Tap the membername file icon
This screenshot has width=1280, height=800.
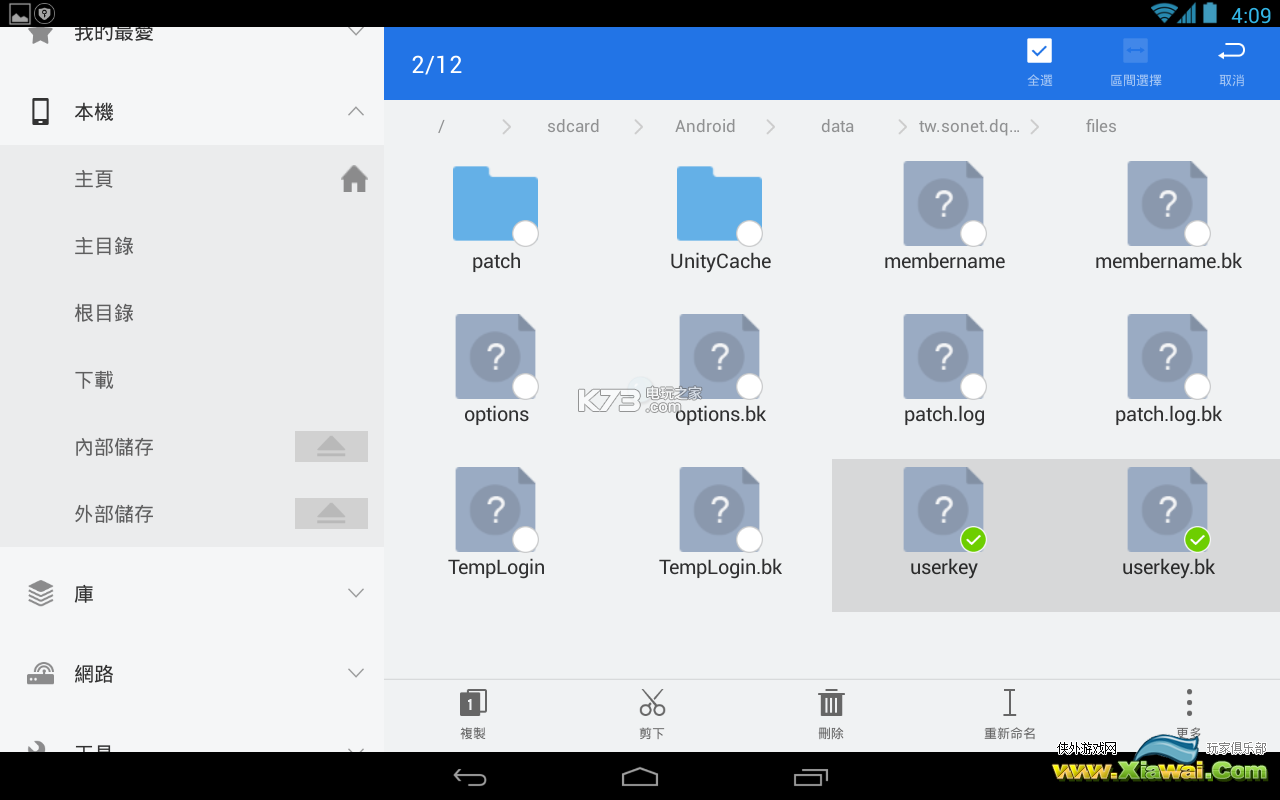click(x=943, y=204)
